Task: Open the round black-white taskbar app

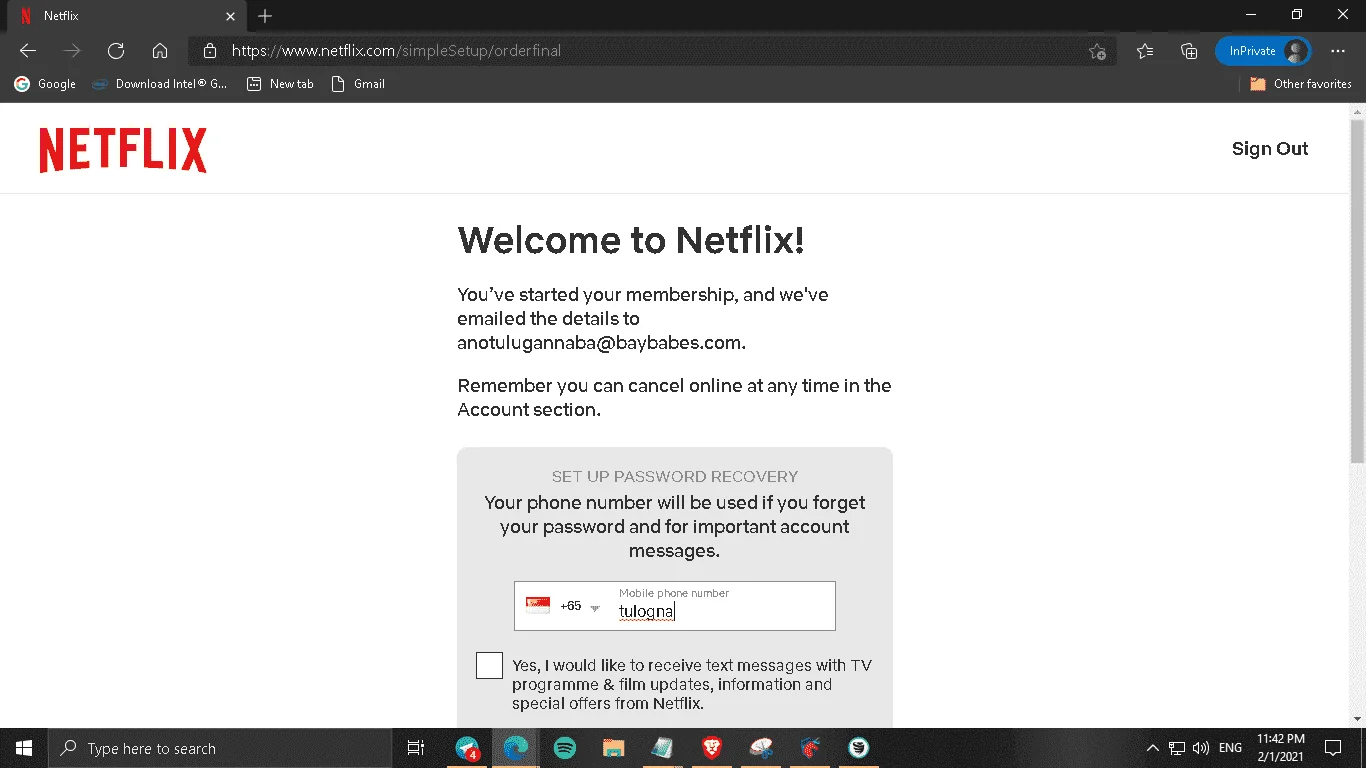Action: pos(858,748)
